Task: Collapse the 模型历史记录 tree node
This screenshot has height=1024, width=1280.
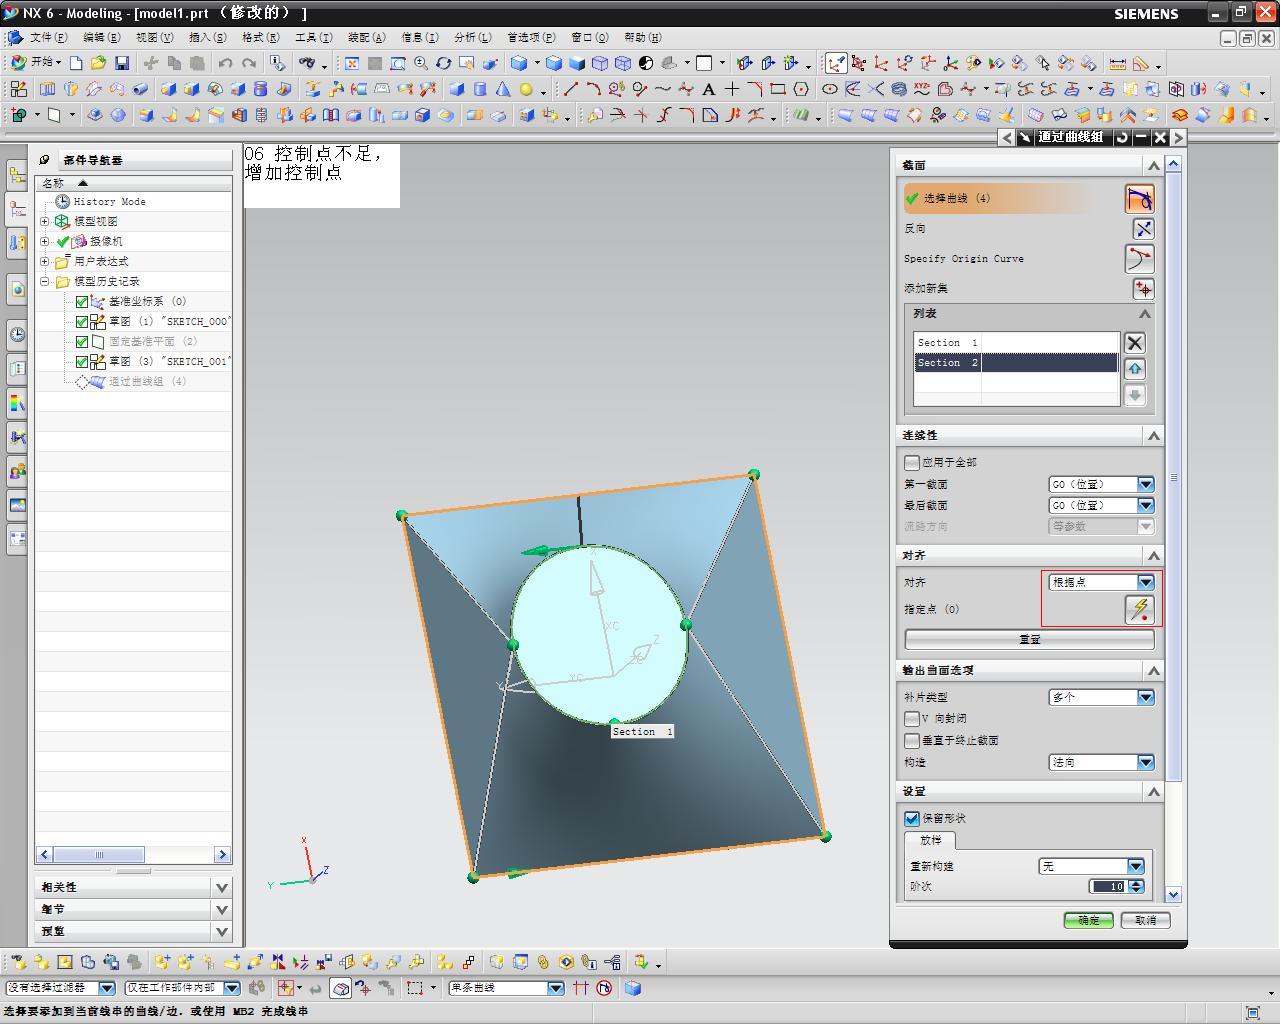Action: point(44,281)
